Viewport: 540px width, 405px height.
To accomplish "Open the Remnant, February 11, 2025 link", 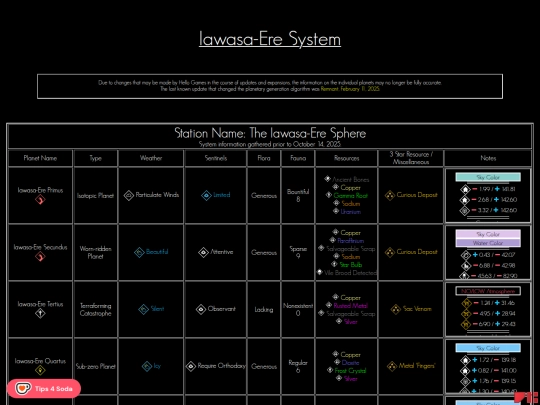I will click(x=350, y=89).
